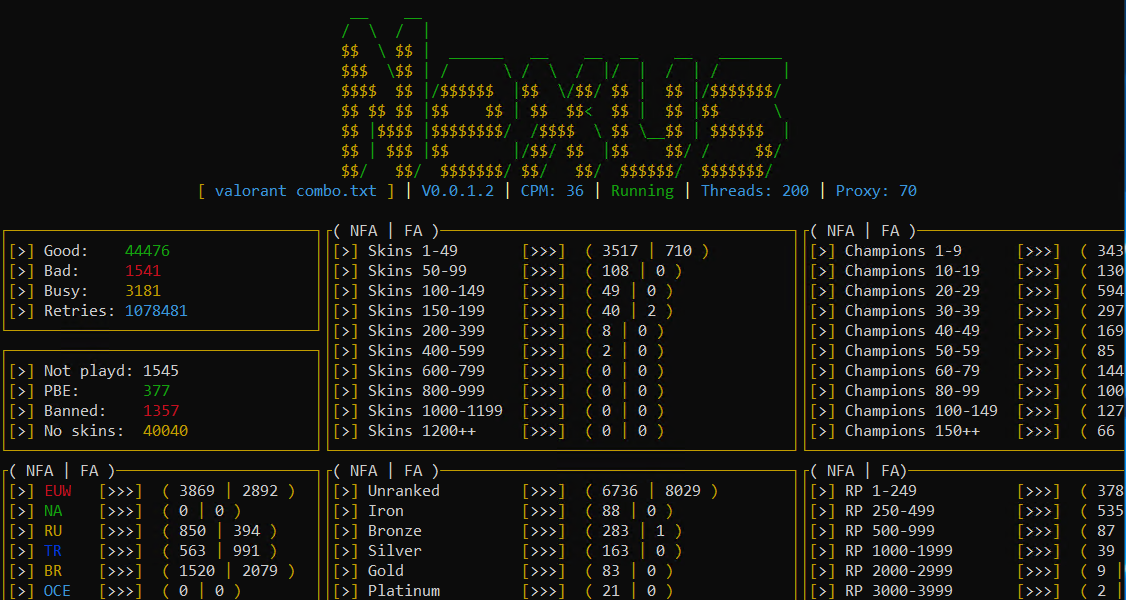Image resolution: width=1126 pixels, height=600 pixels.
Task: Click the 'Champions 60-79' row label
Action: (x=912, y=371)
